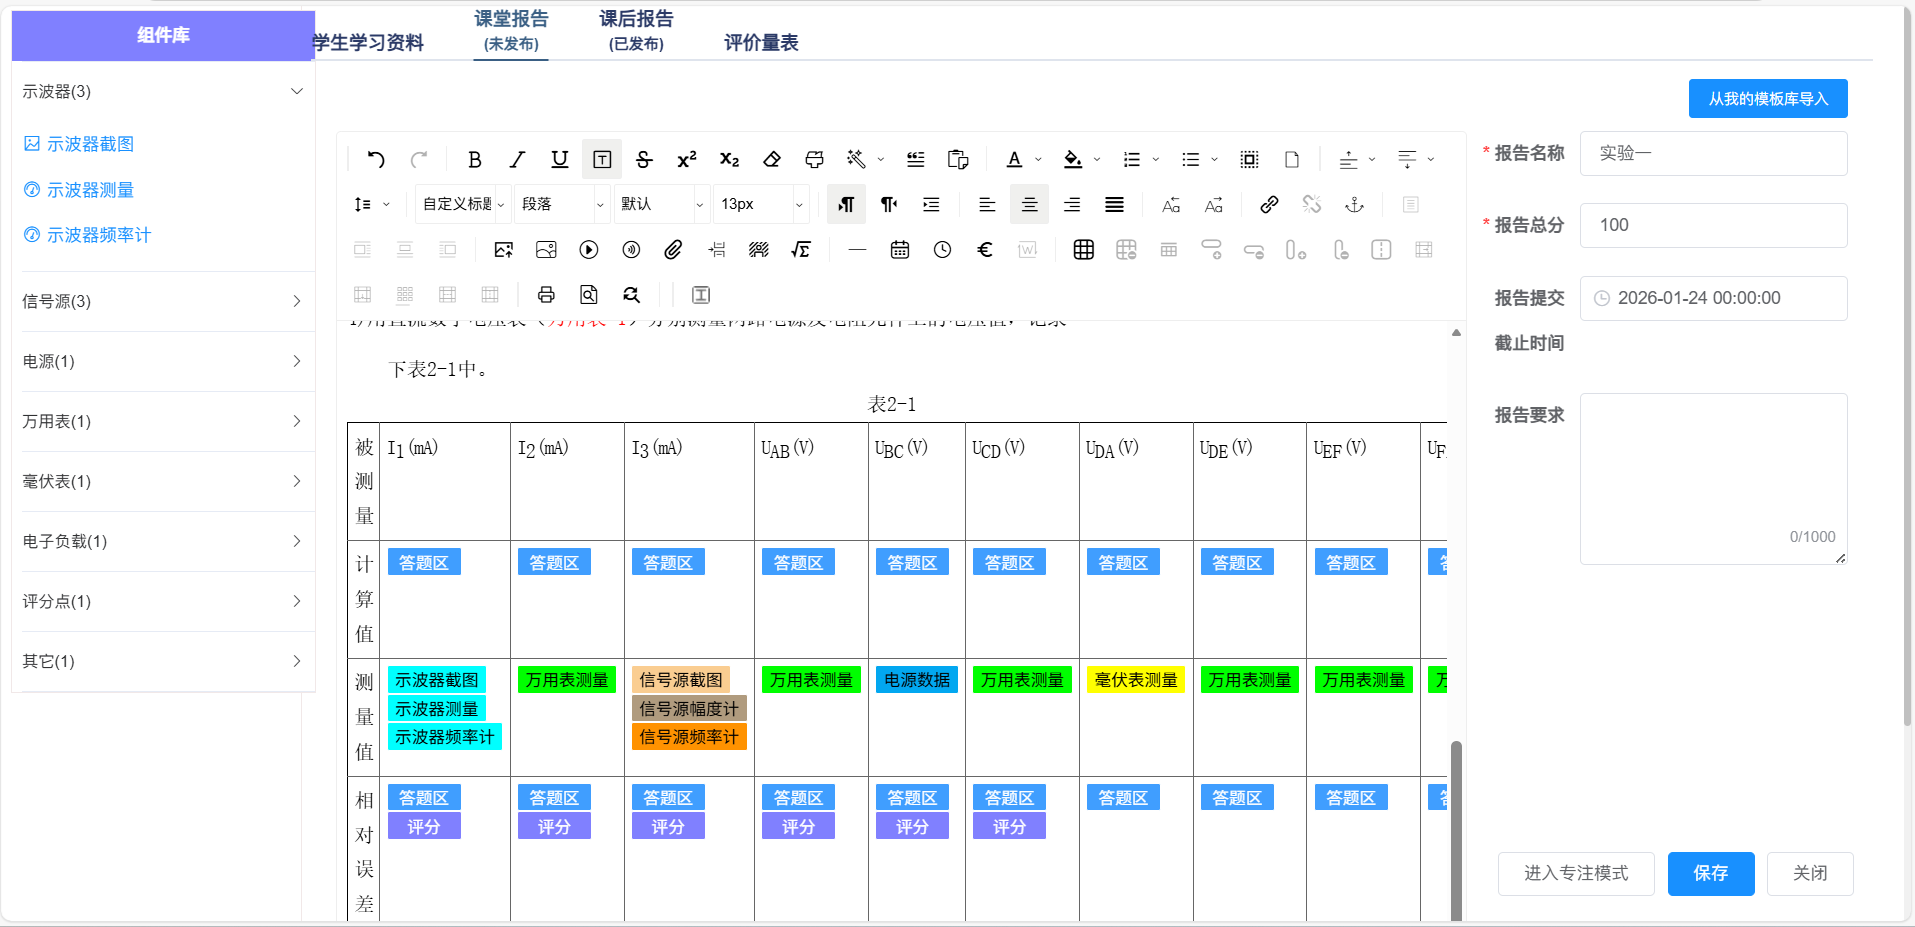Toggle bold formatting
1915x927 pixels.
tap(475, 159)
